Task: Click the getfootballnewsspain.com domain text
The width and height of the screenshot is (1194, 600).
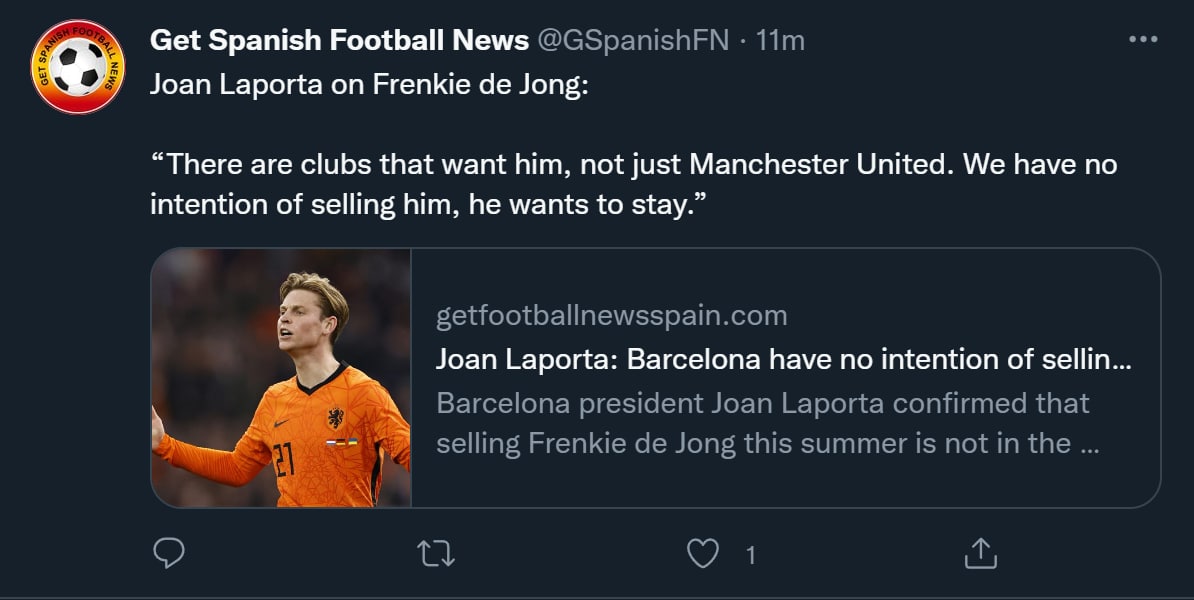Action: pyautogui.click(x=611, y=316)
